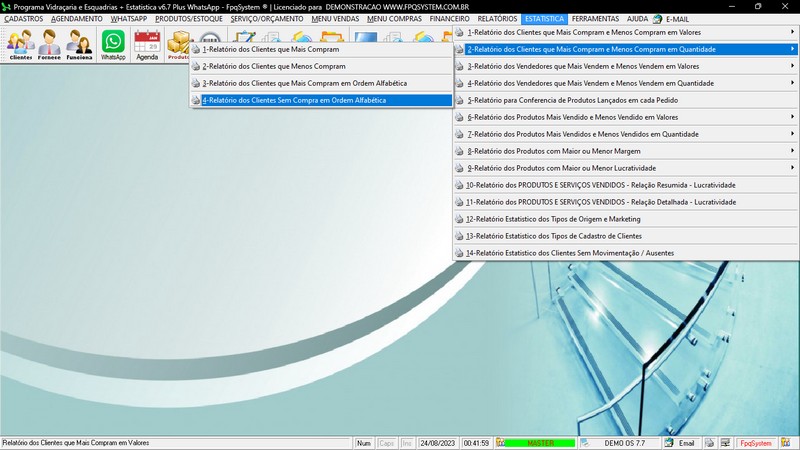Click the FpqSystem status bar link
This screenshot has width=800, height=450.
click(756, 443)
